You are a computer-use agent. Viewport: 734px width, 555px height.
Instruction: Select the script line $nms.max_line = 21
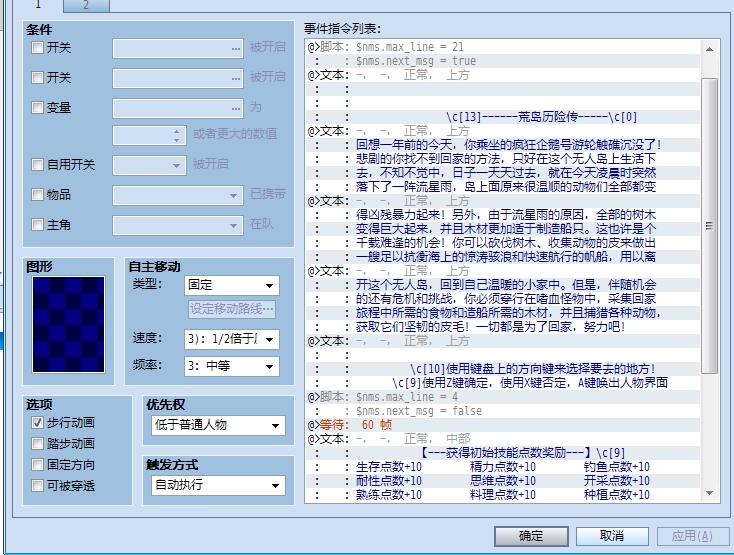503,47
